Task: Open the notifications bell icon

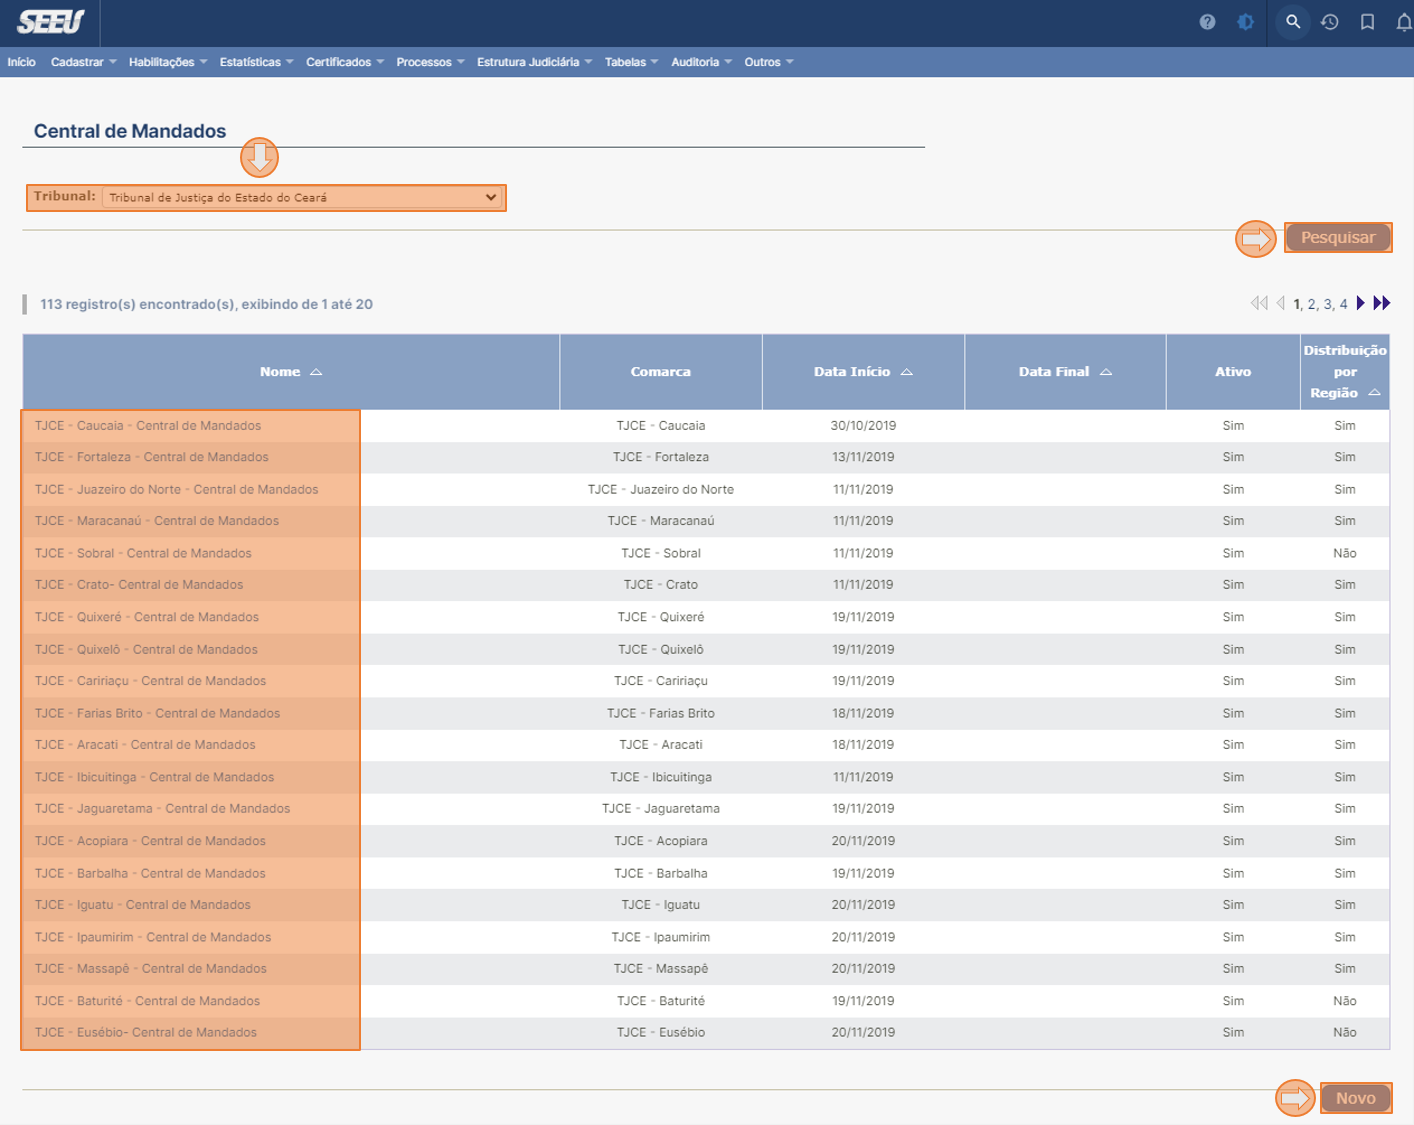Action: pos(1404,22)
